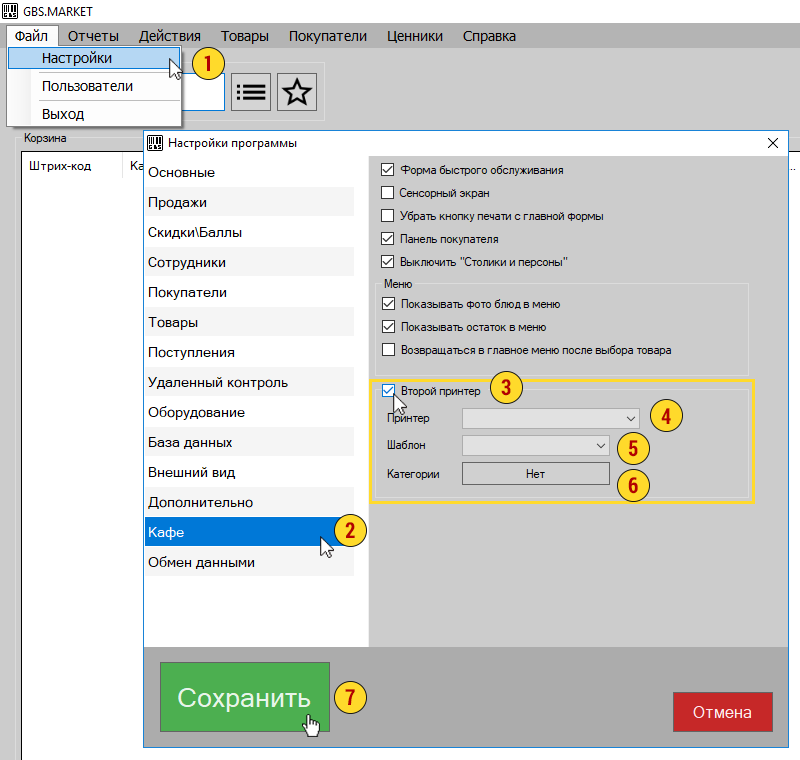
Task: Open the Продажи settings section
Action: pos(249,202)
